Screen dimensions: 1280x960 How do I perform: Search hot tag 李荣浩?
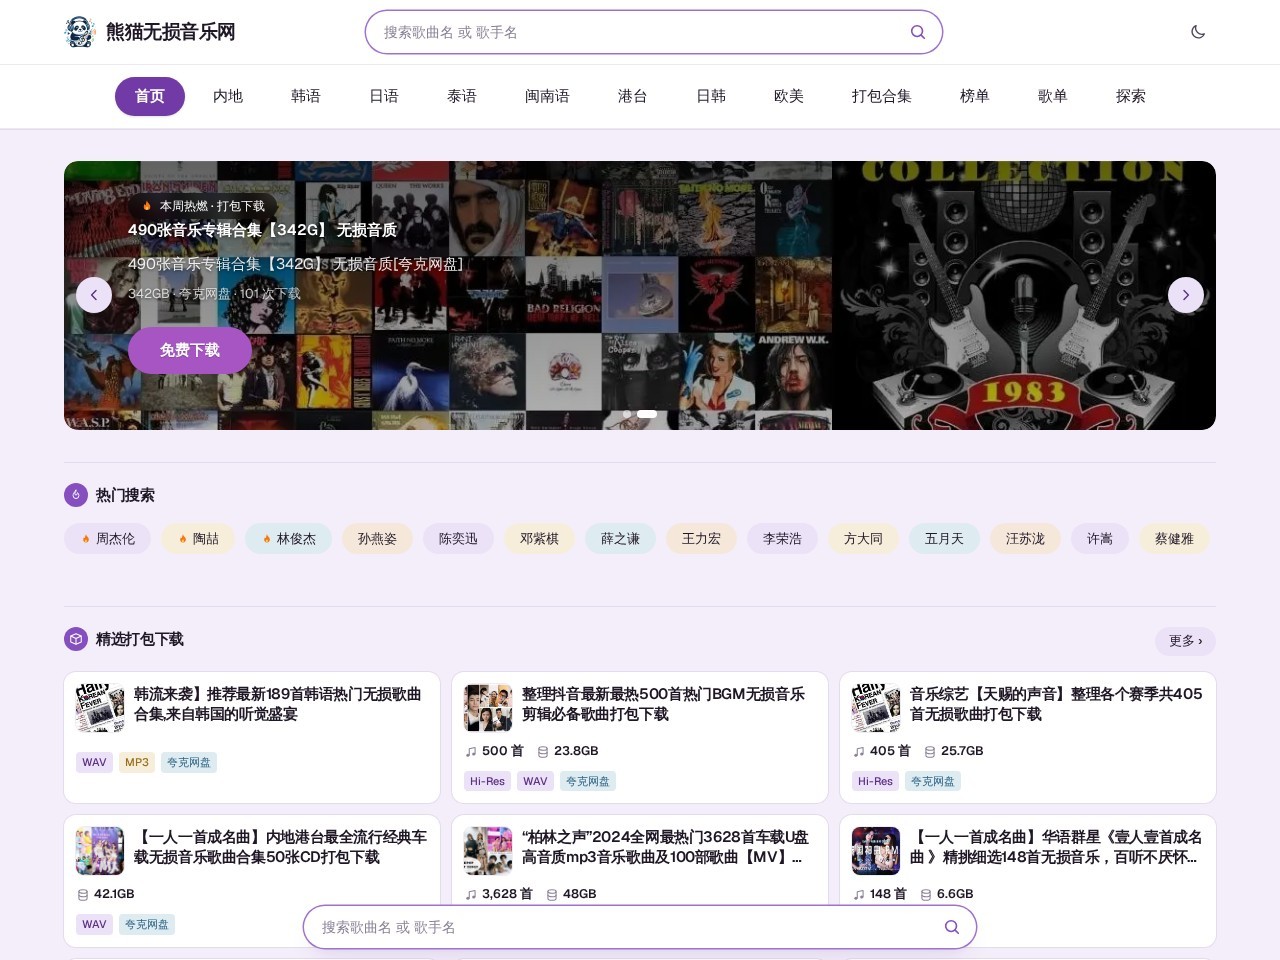782,538
